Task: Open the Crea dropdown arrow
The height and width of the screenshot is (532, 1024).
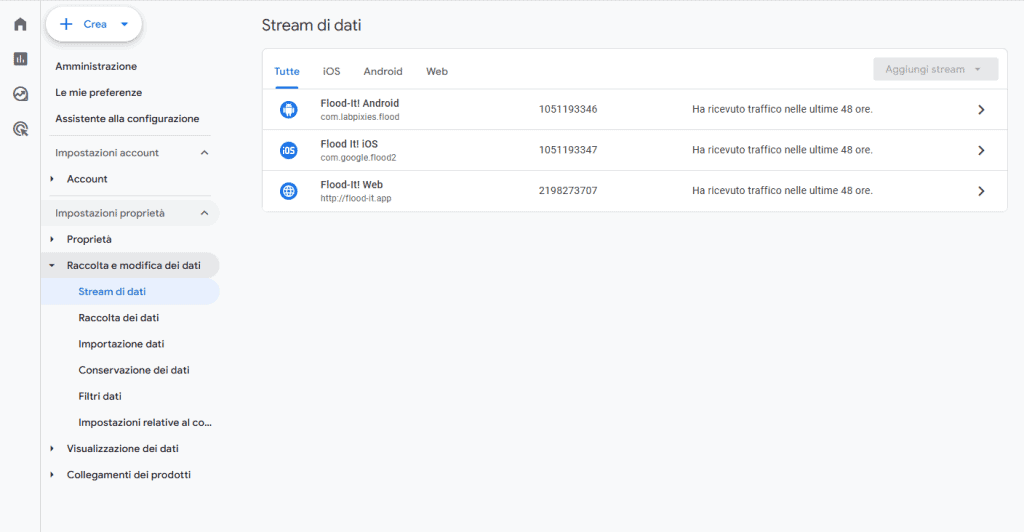Action: pyautogui.click(x=124, y=24)
